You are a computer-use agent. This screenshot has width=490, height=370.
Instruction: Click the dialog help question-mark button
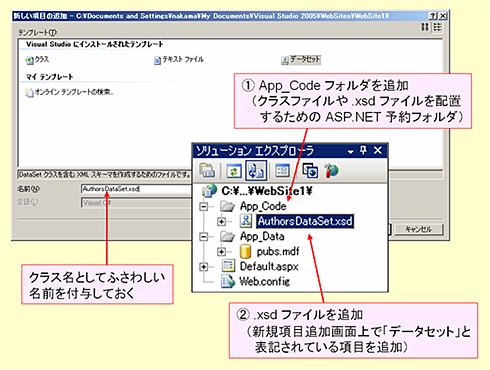pyautogui.click(x=433, y=16)
